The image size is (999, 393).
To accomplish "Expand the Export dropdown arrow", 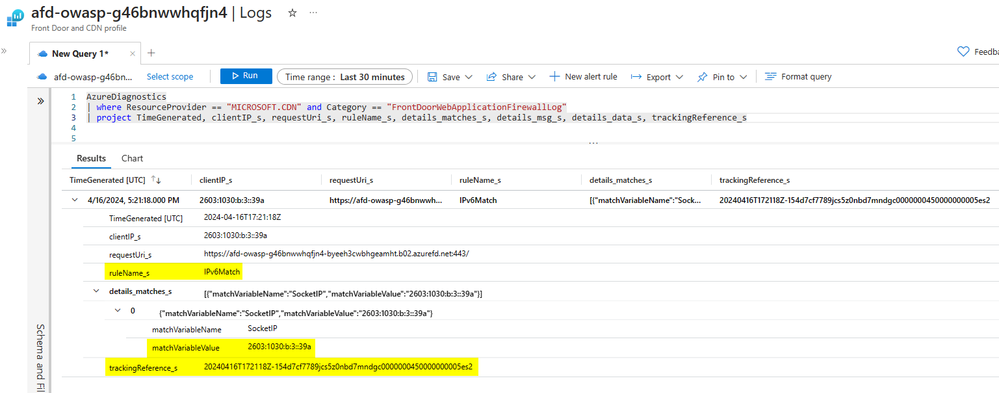I will pos(679,77).
